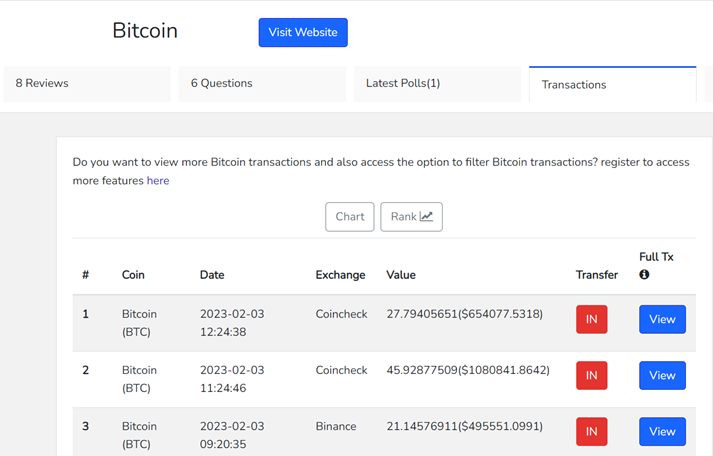The width and height of the screenshot is (713, 456).
Task: Click the Bitcoin page title
Action: tap(145, 30)
